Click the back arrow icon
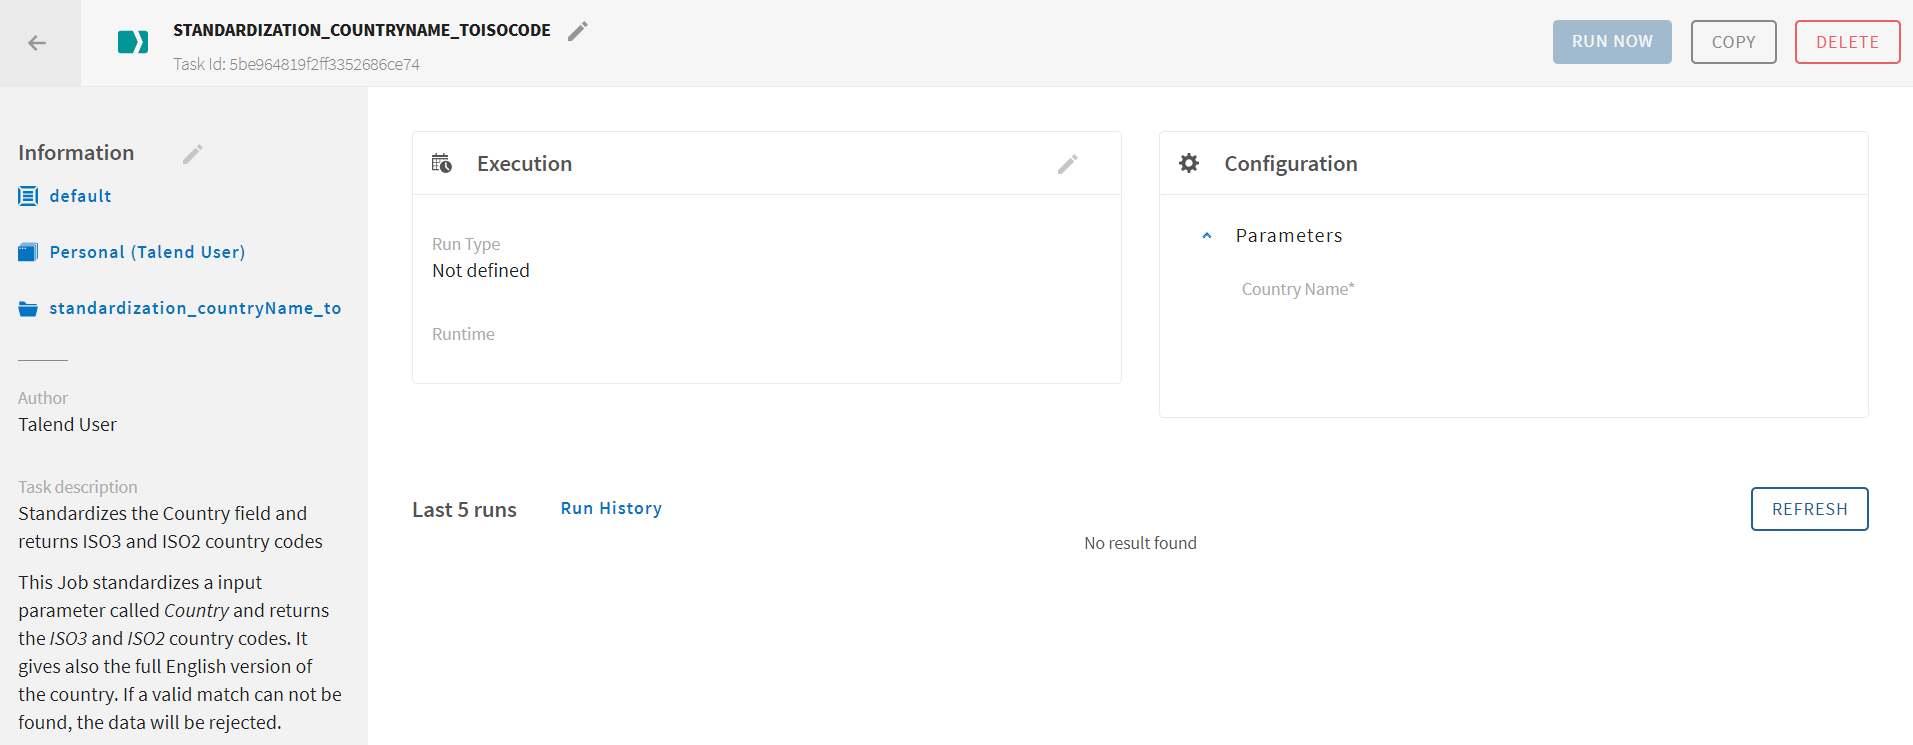1913x745 pixels. 37,43
